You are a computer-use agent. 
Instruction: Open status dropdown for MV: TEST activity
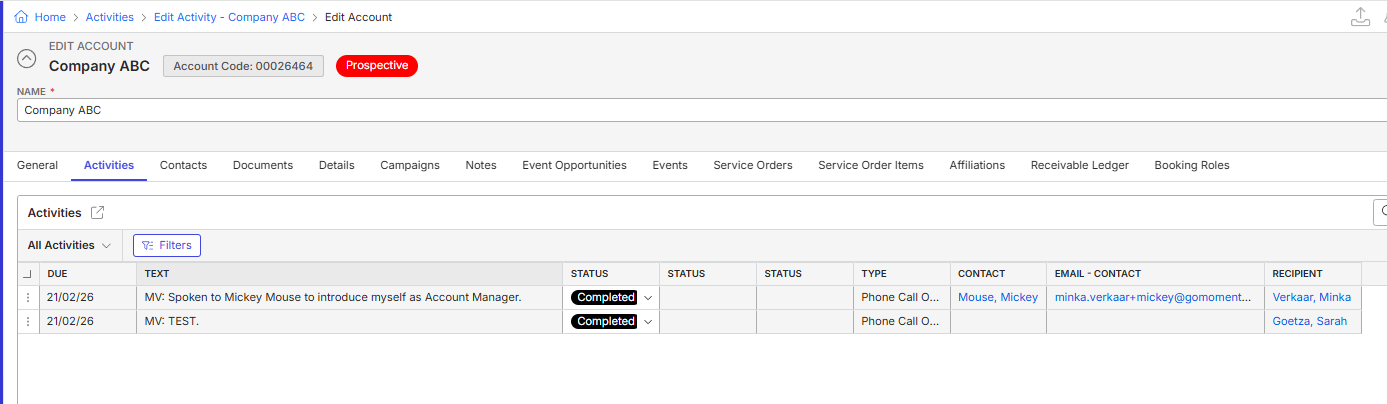[x=647, y=321]
